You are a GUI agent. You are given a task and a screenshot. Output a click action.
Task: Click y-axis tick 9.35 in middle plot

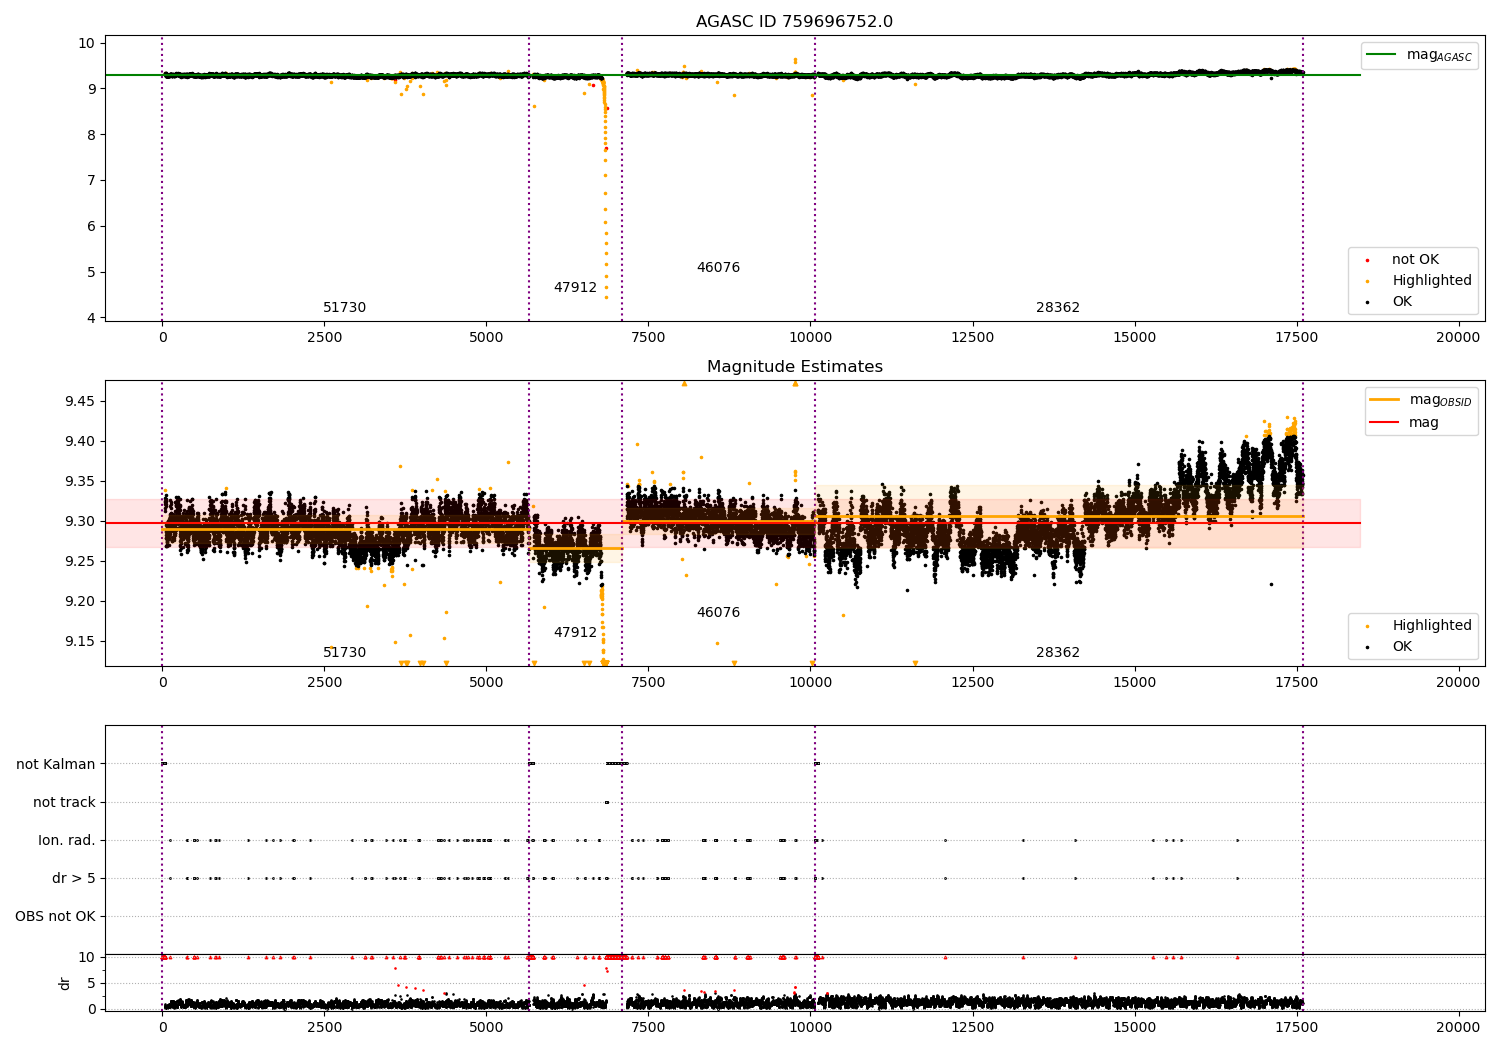pos(81,482)
